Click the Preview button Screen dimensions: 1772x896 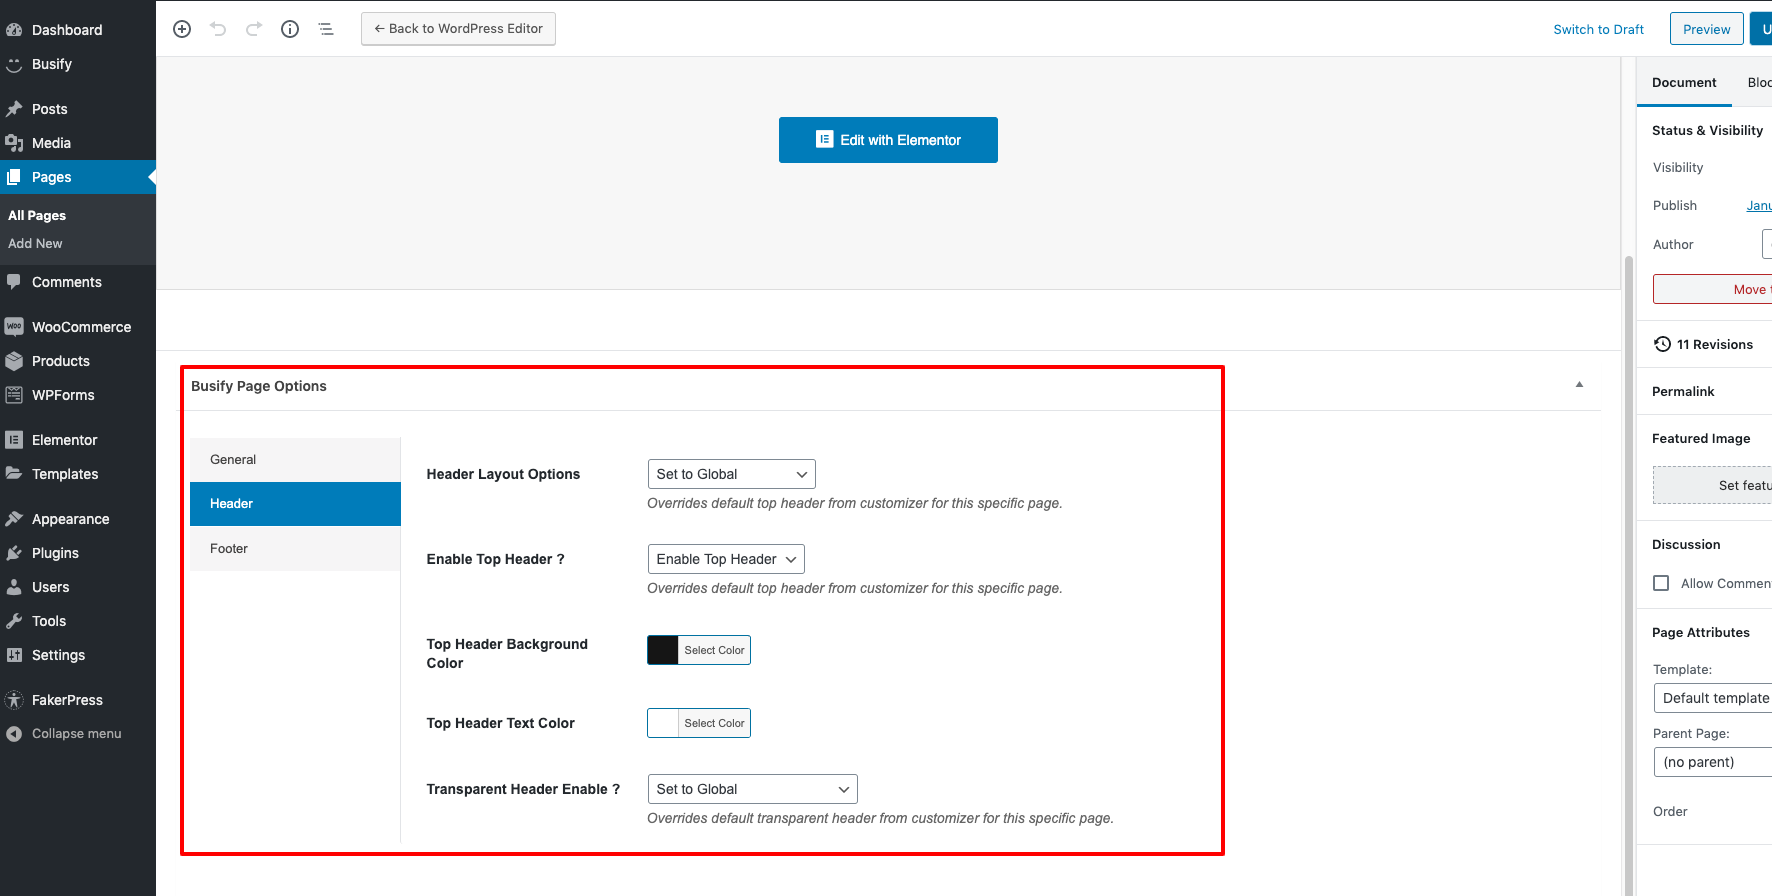coord(1706,29)
